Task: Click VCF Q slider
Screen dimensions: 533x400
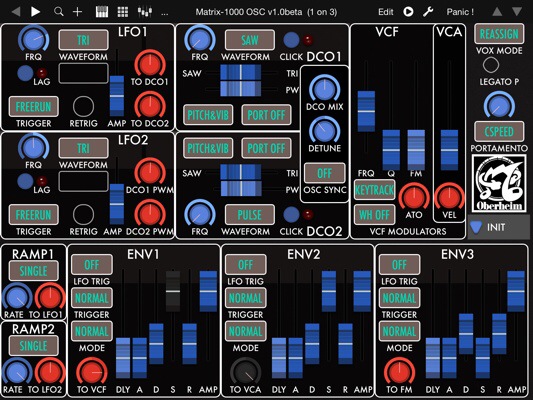Action: pyautogui.click(x=391, y=150)
